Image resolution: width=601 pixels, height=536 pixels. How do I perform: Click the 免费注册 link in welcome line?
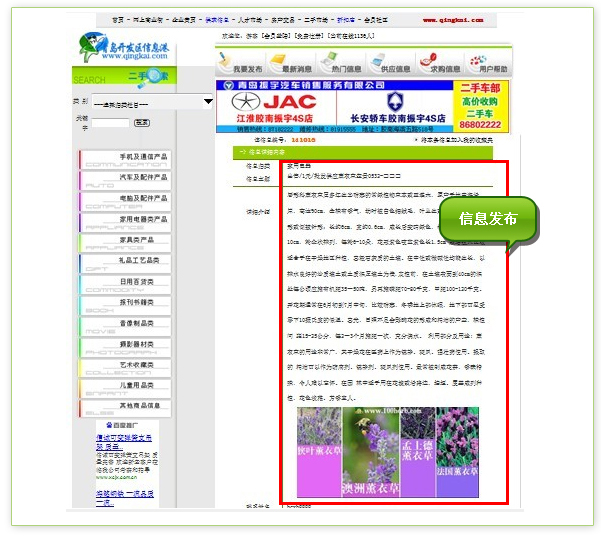click(x=308, y=36)
